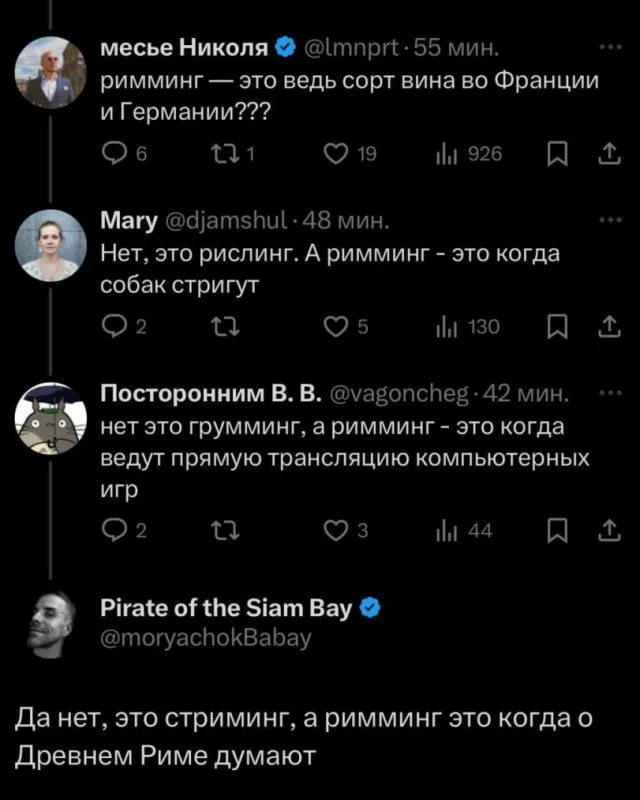Open more options on месье Николя's tweet
This screenshot has height=800, width=640.
[606, 47]
